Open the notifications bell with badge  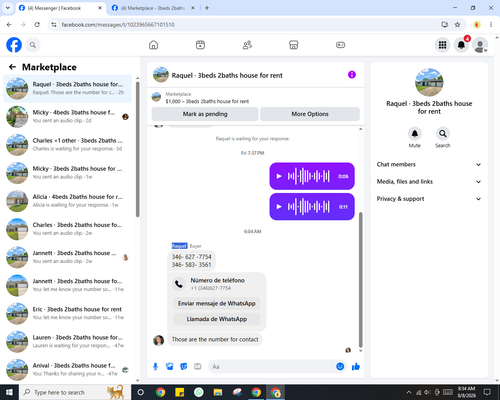tap(461, 45)
